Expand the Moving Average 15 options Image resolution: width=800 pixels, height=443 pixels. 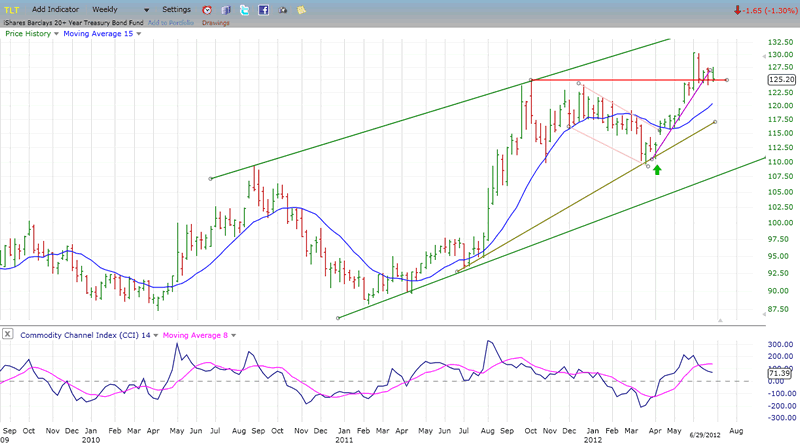(x=137, y=33)
